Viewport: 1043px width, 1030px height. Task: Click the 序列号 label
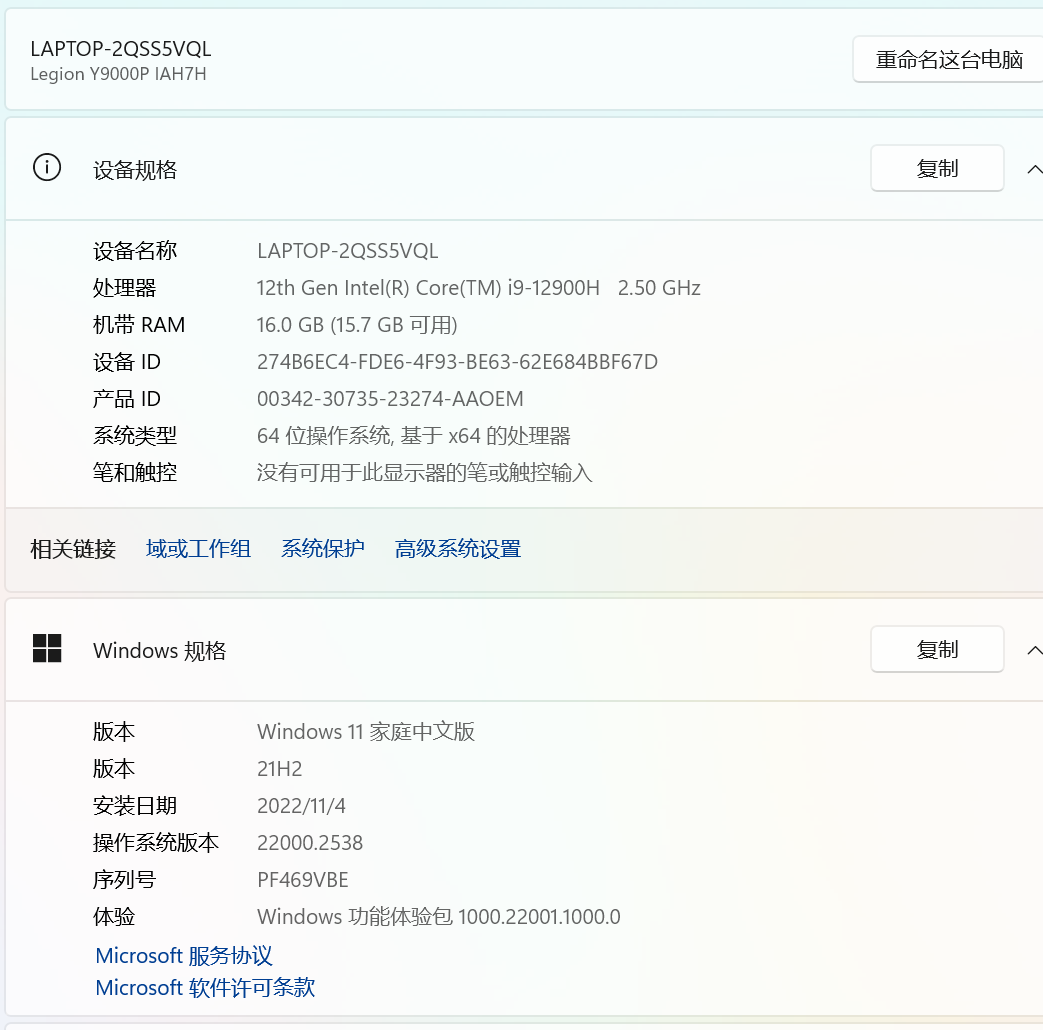(x=124, y=880)
